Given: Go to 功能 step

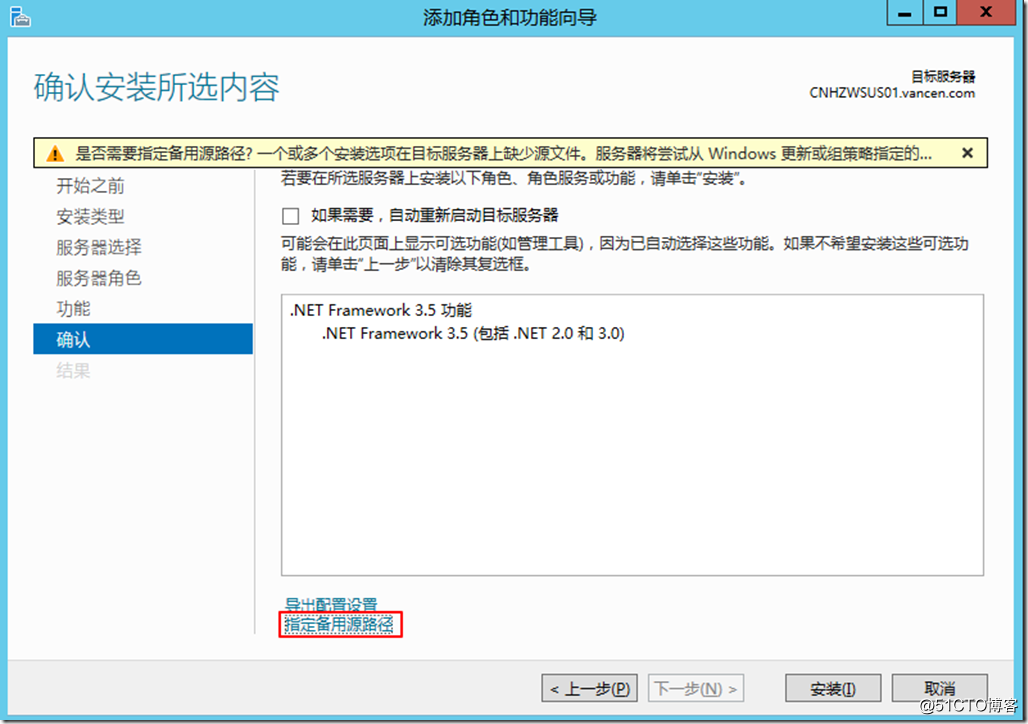Looking at the screenshot, I should 73,308.
